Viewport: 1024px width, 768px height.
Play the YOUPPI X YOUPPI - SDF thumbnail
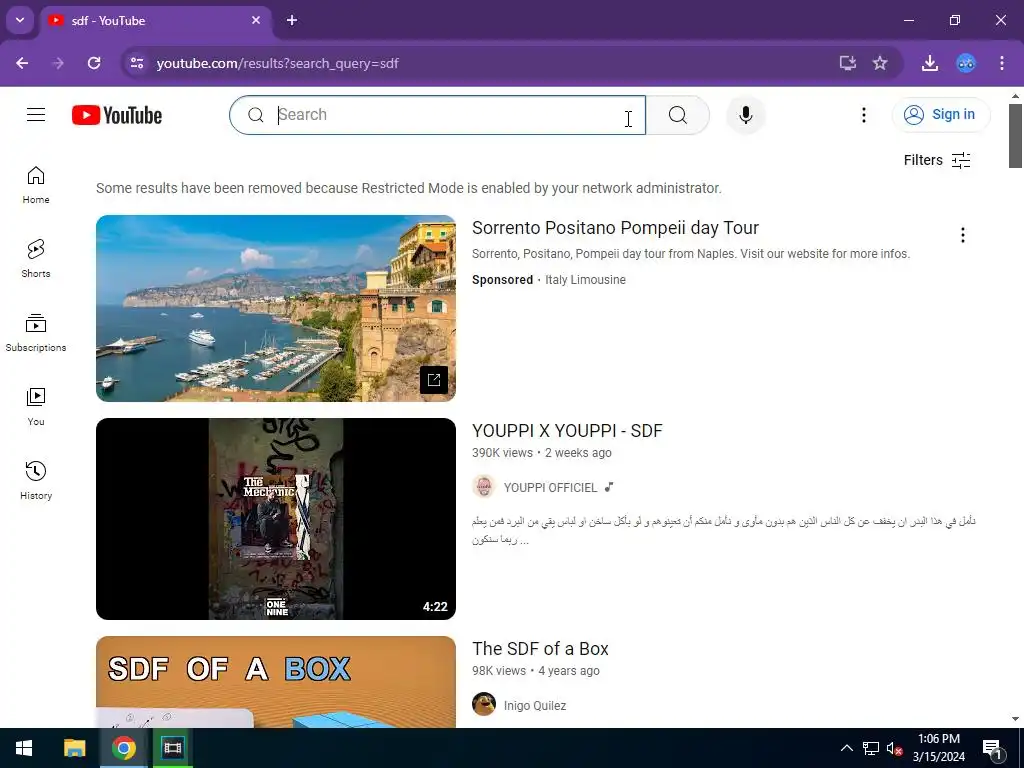coord(276,519)
